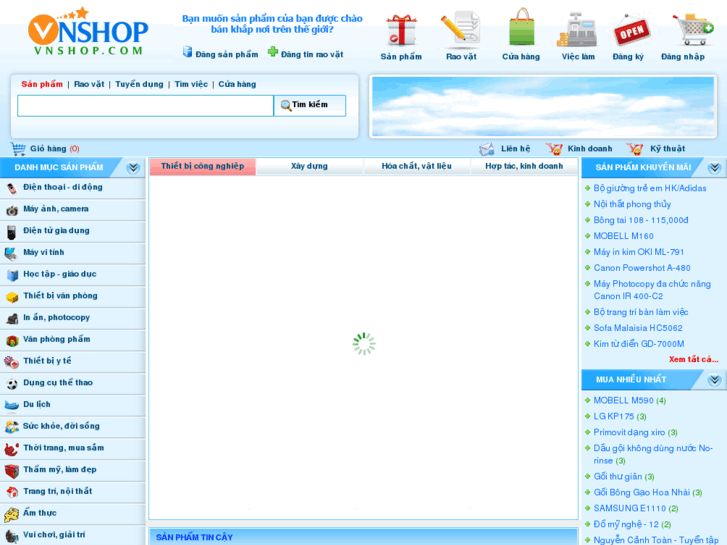Viewport: 727px width, 545px height.
Task: Open the Nội thất phong thủy link
Action: [x=632, y=204]
